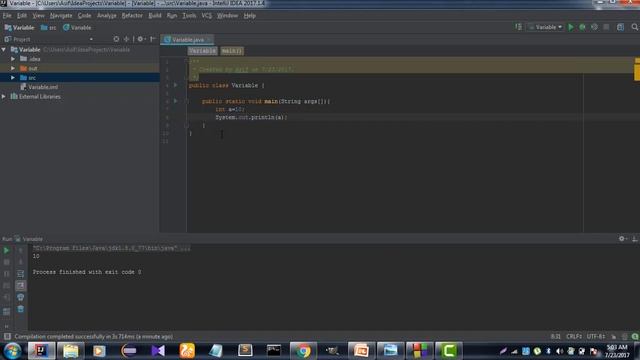This screenshot has height=360, width=640.
Task: Restore layout icon in Run panel
Action: point(7,312)
